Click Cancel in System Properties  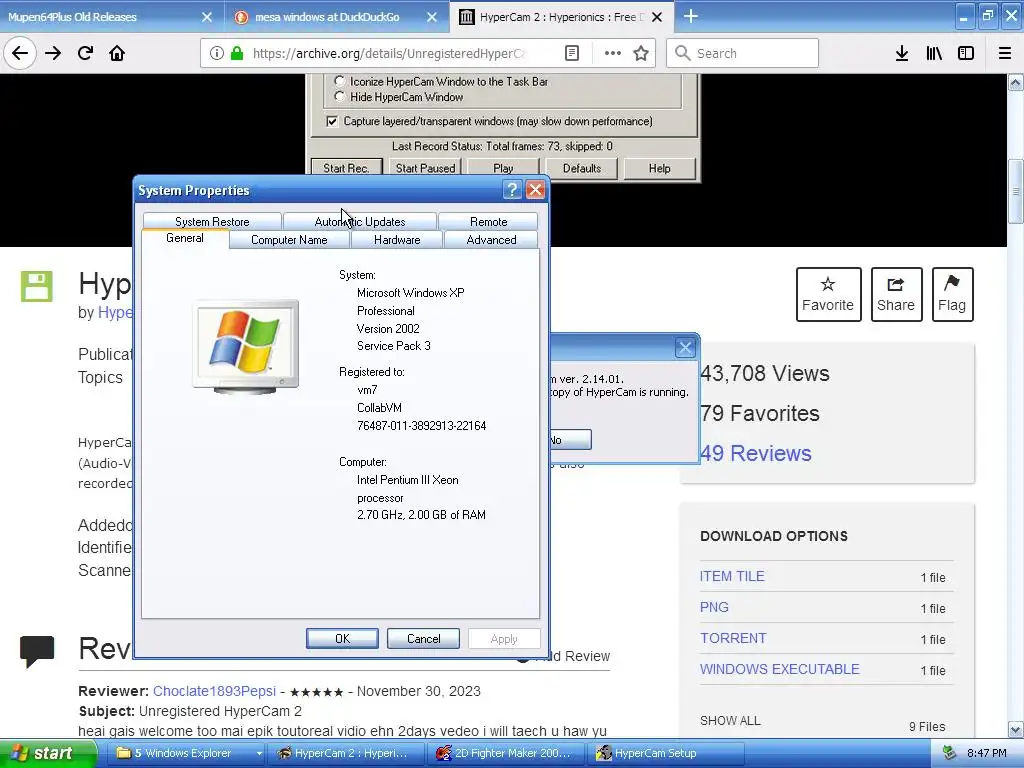click(x=423, y=639)
